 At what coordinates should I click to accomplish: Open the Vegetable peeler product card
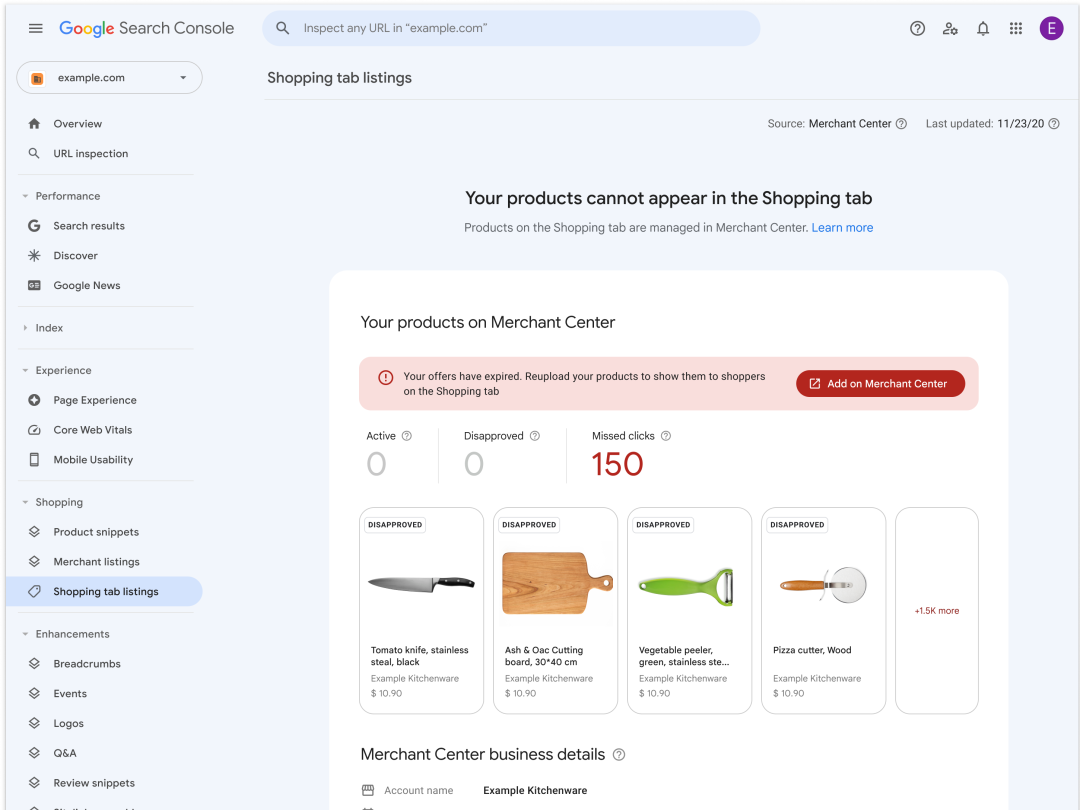click(x=689, y=611)
